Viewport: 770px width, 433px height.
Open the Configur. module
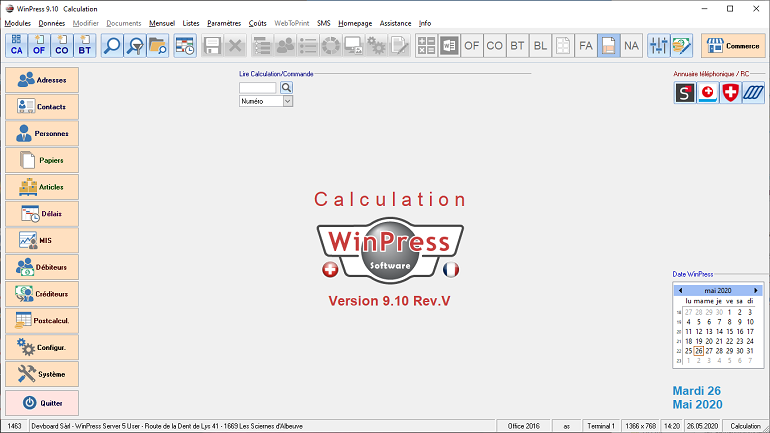pos(42,348)
